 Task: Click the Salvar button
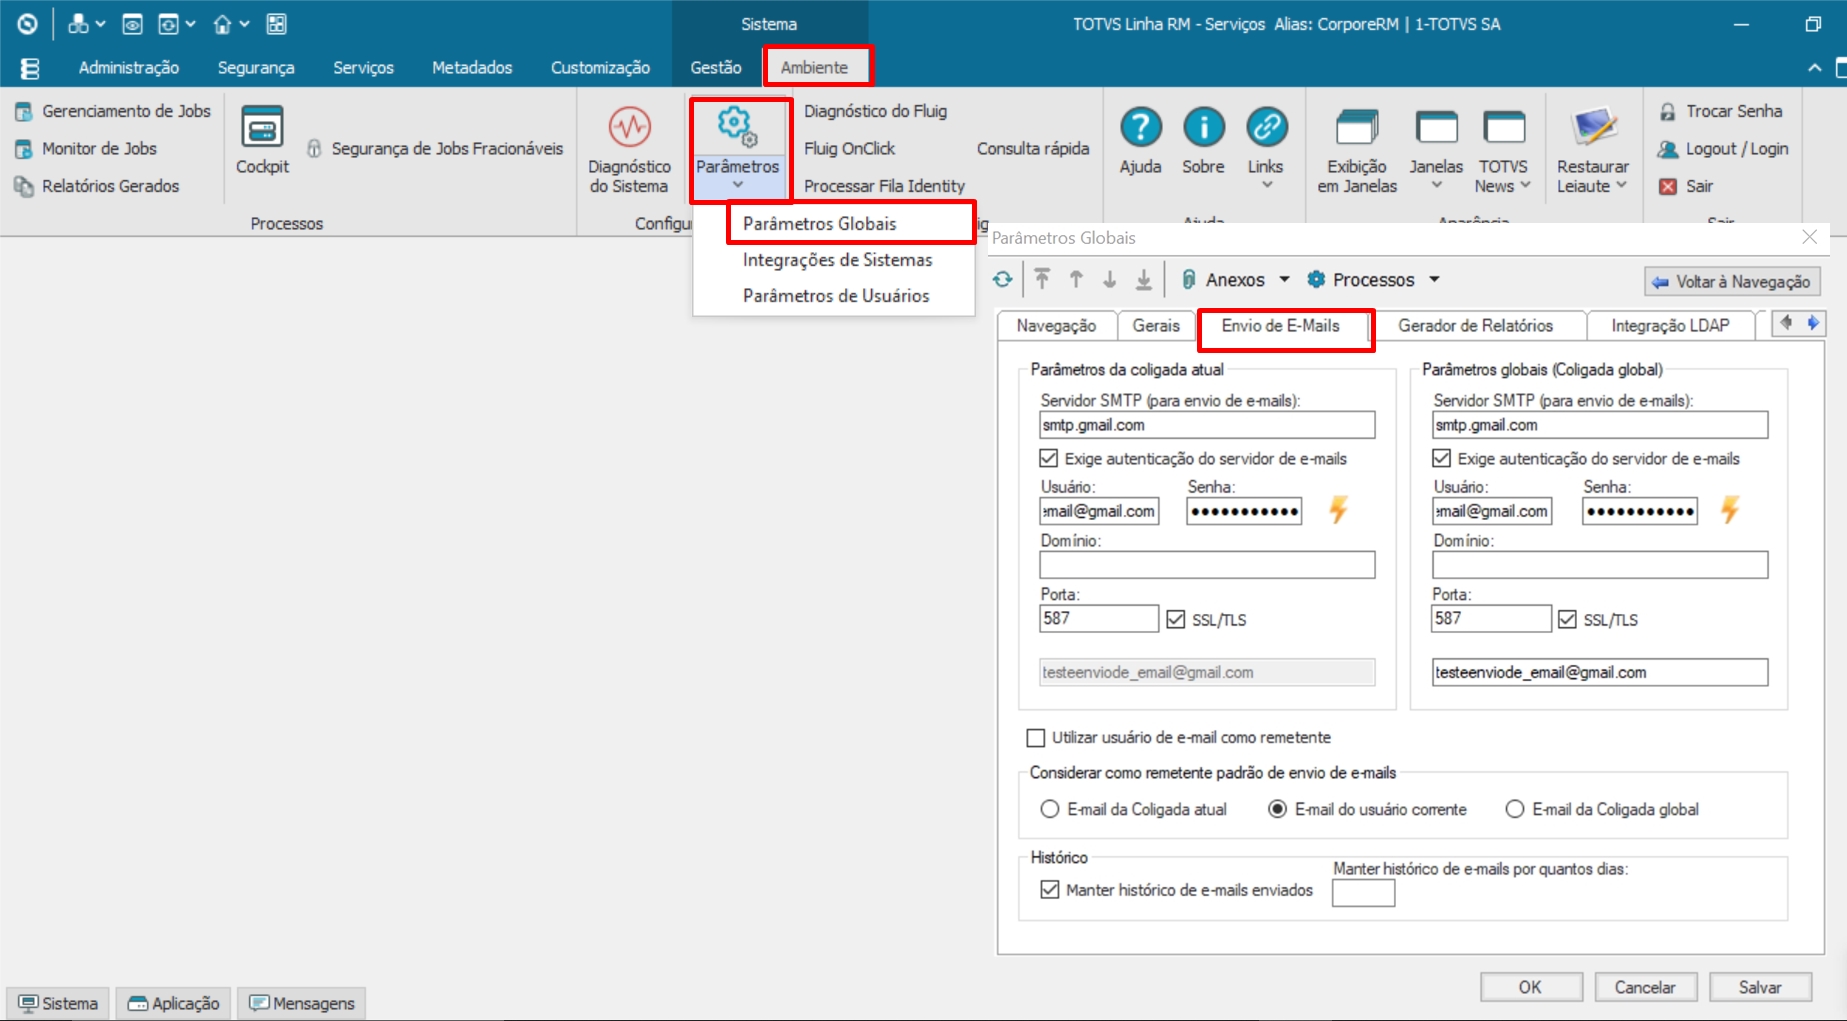1760,987
